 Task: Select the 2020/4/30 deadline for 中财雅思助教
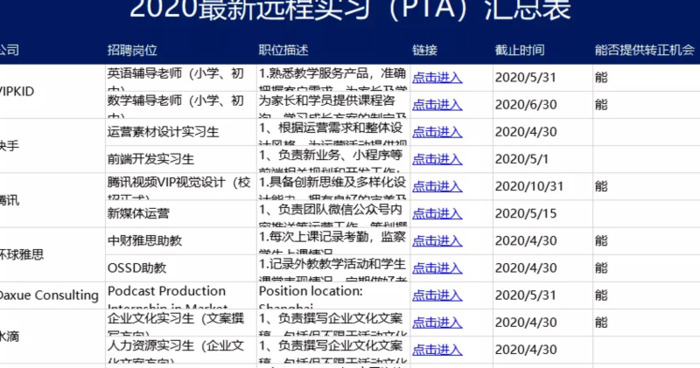tap(543, 242)
